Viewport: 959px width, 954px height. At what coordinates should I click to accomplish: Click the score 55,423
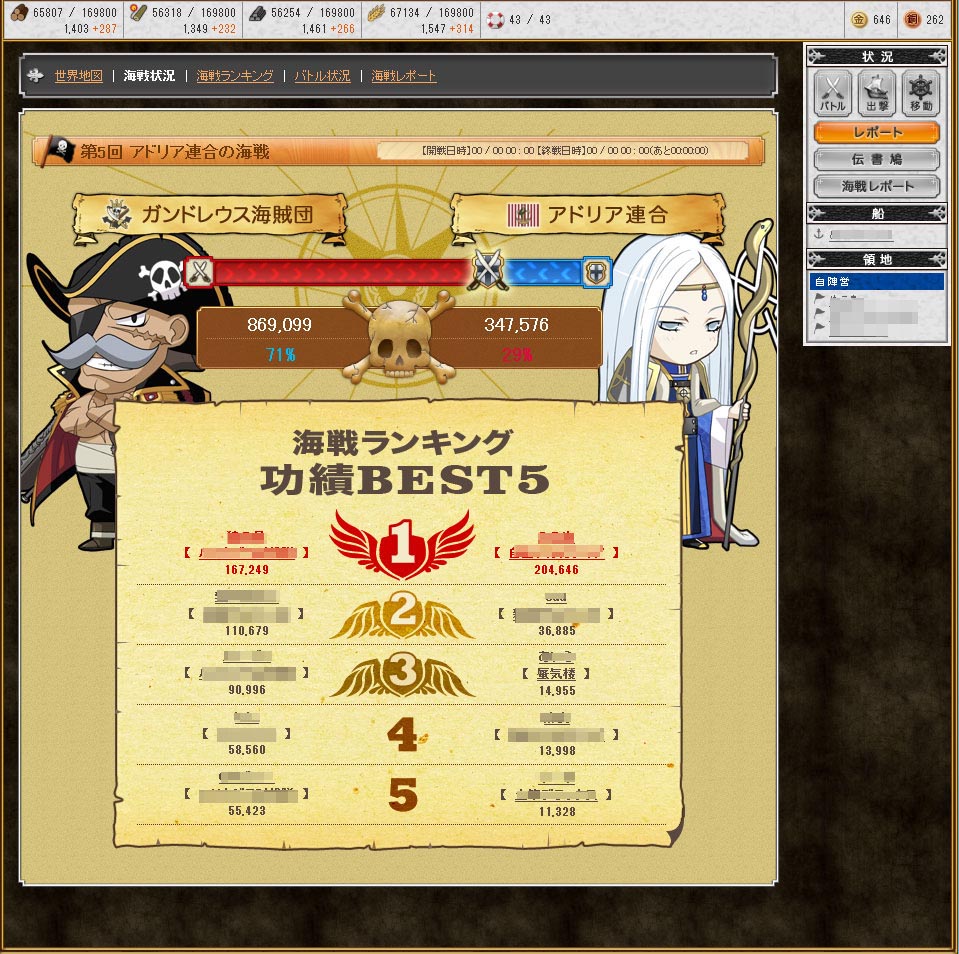pos(246,811)
